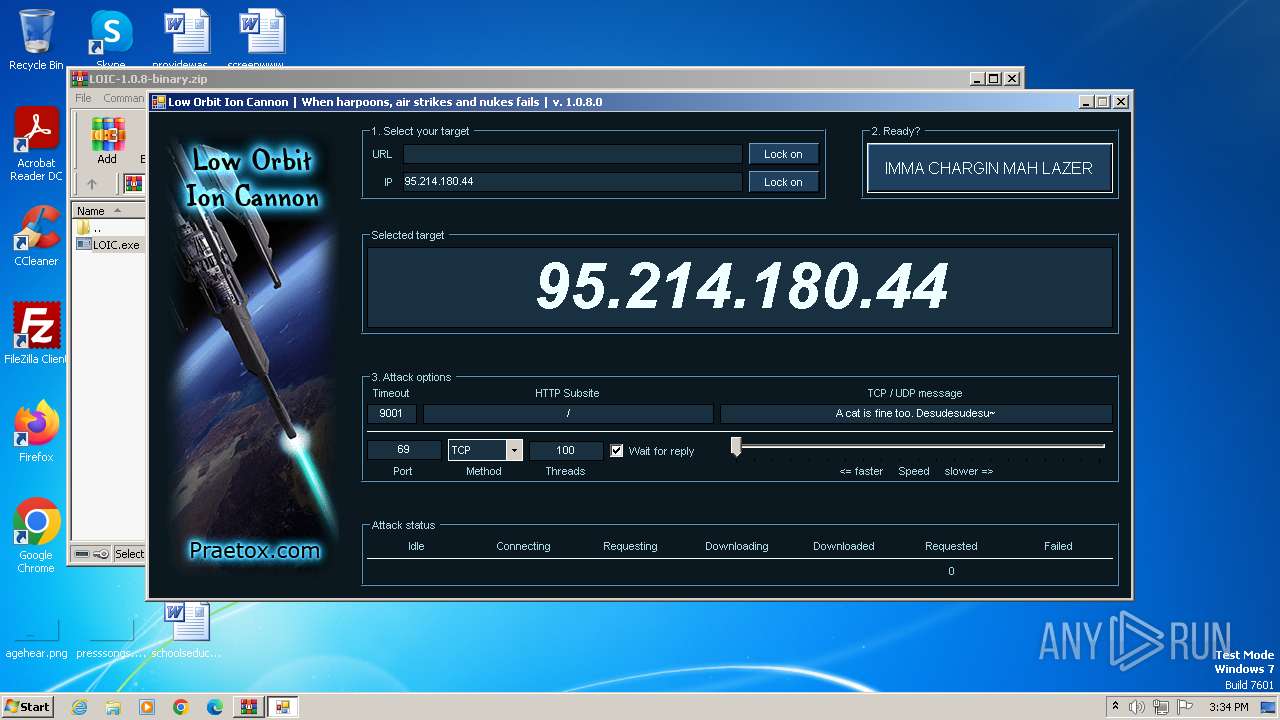Click the Praetox.com text on the banner

[254, 550]
